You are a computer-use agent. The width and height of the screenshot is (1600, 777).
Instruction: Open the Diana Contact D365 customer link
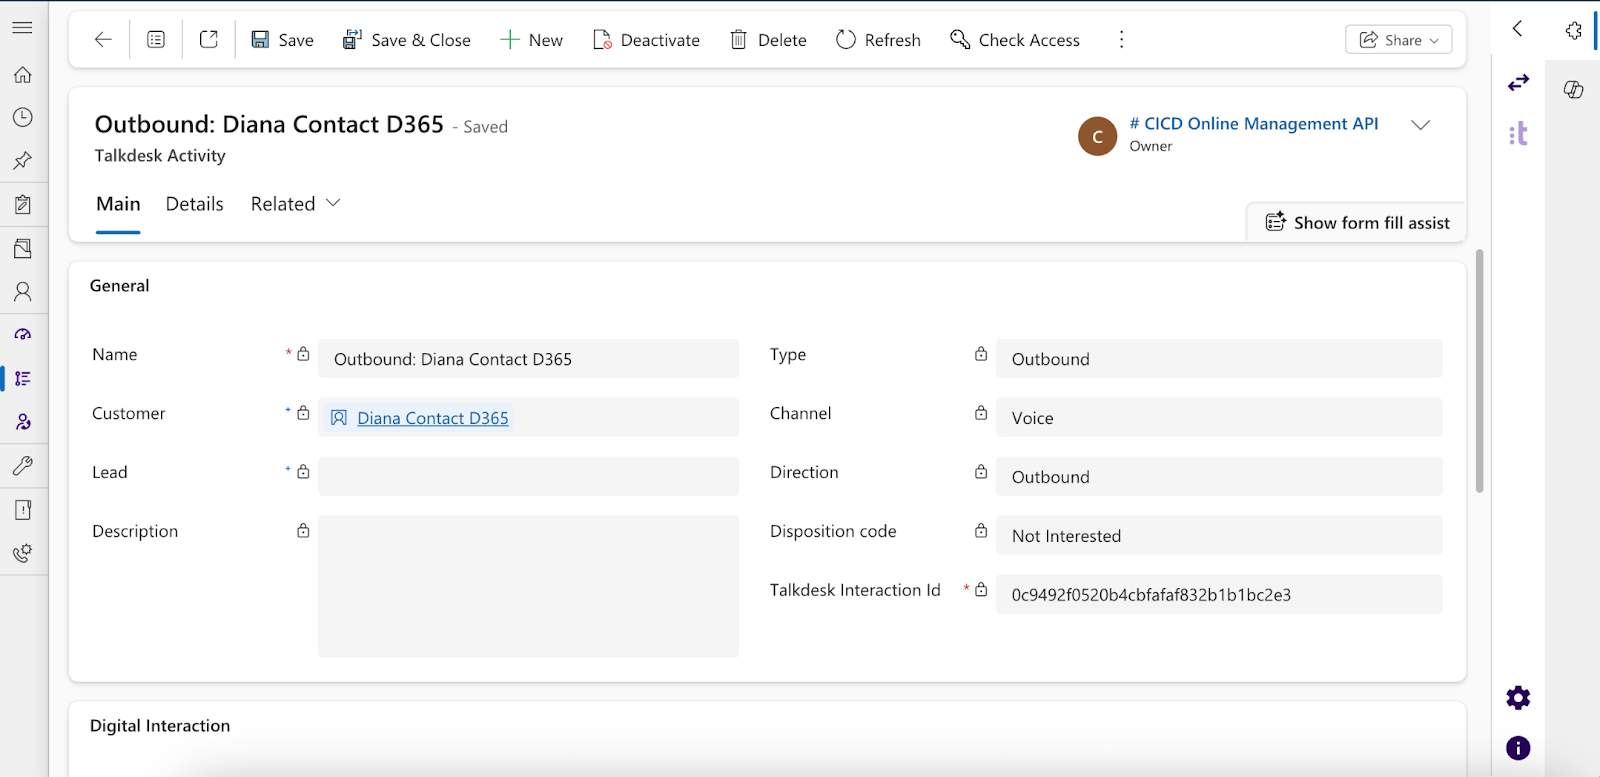(x=433, y=418)
